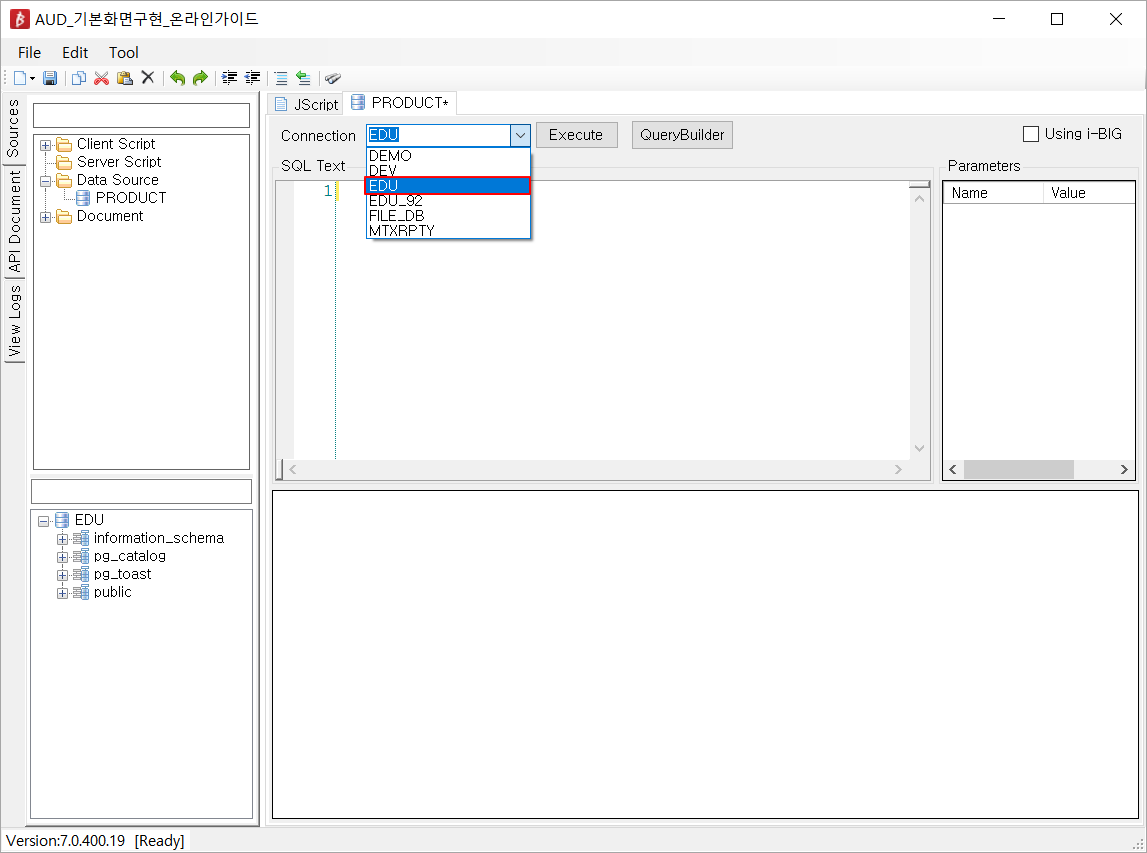Click the Parameters Name column header
The height and width of the screenshot is (853, 1147).
click(x=993, y=193)
